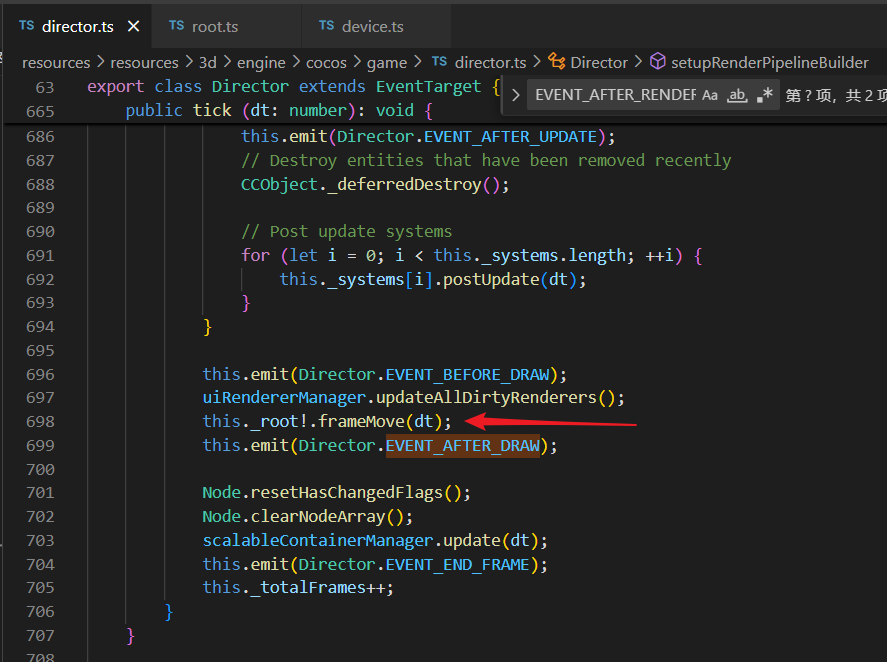The image size is (887, 662).
Task: Click comment 'Post update systems'
Action: pyautogui.click(x=347, y=232)
